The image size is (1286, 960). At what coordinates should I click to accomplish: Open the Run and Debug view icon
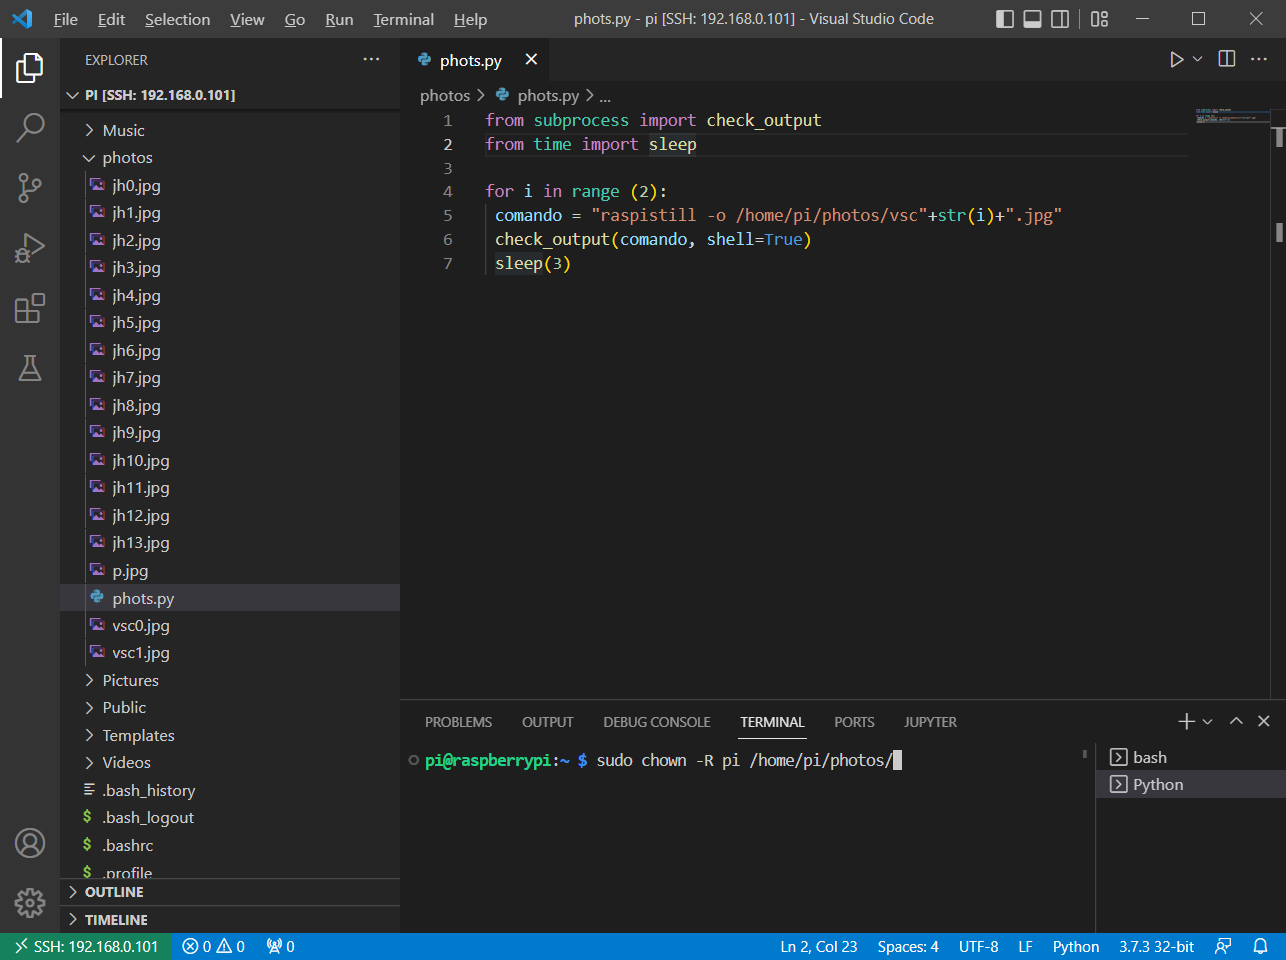(x=30, y=248)
